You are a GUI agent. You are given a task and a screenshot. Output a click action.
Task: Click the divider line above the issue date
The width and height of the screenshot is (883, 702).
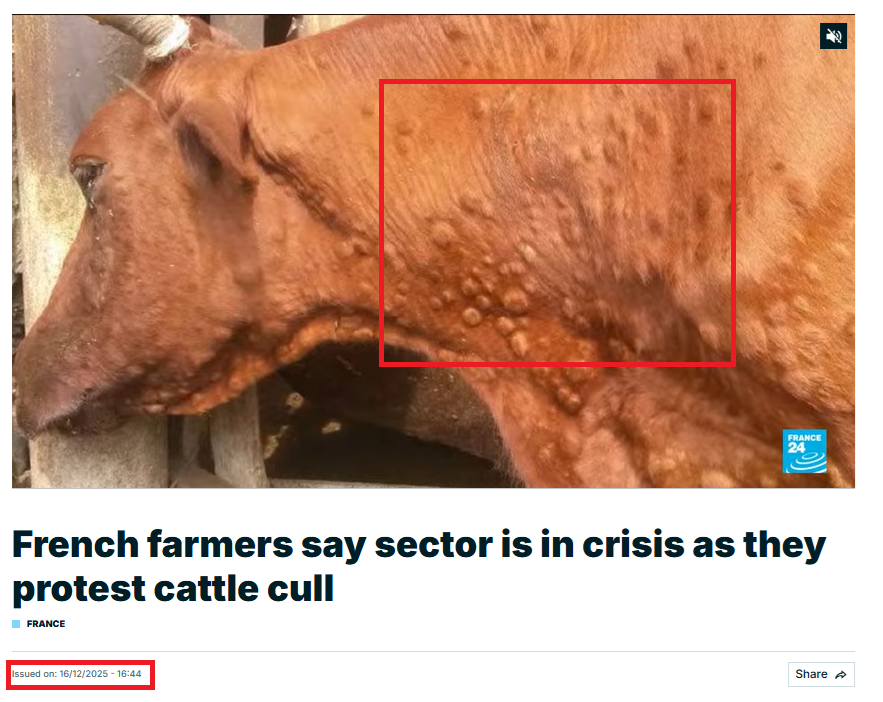433,652
